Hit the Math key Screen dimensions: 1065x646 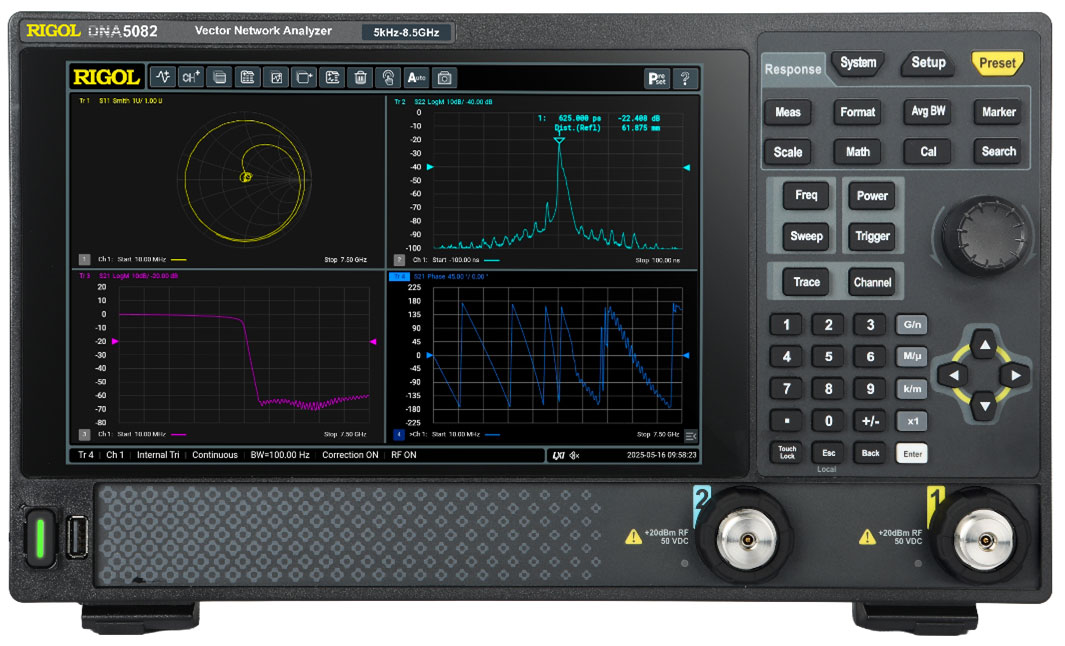coord(858,152)
